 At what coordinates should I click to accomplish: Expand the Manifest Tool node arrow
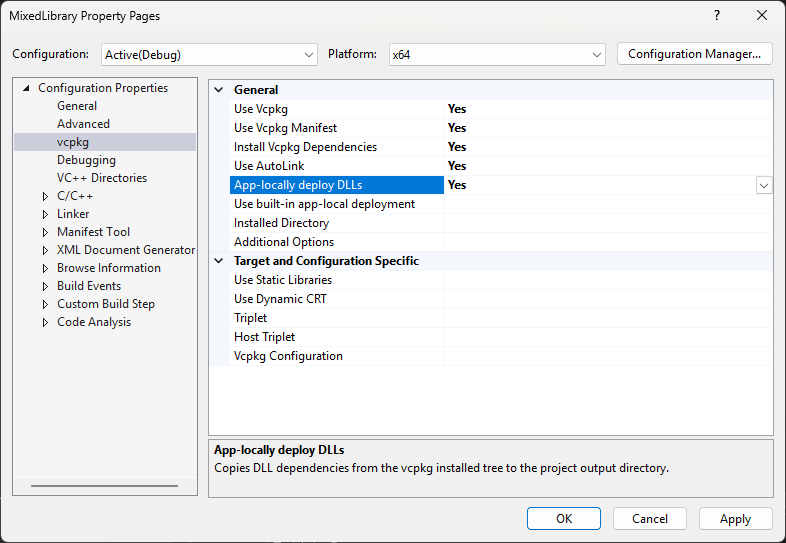(x=45, y=233)
